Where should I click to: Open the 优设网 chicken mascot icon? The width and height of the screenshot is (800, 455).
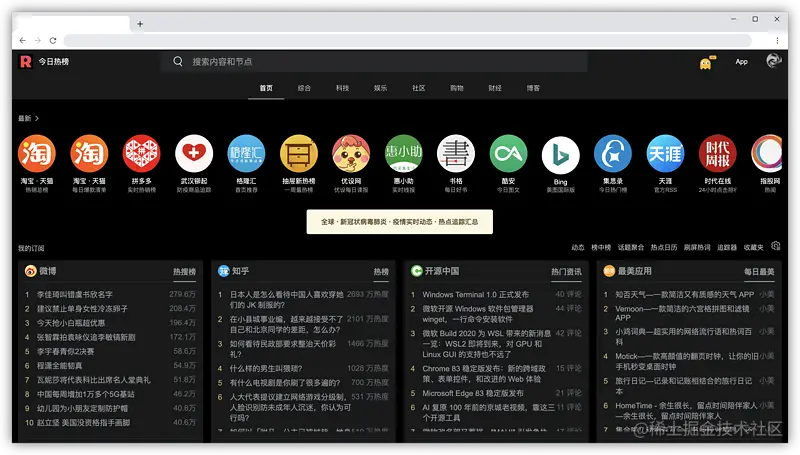(351, 154)
